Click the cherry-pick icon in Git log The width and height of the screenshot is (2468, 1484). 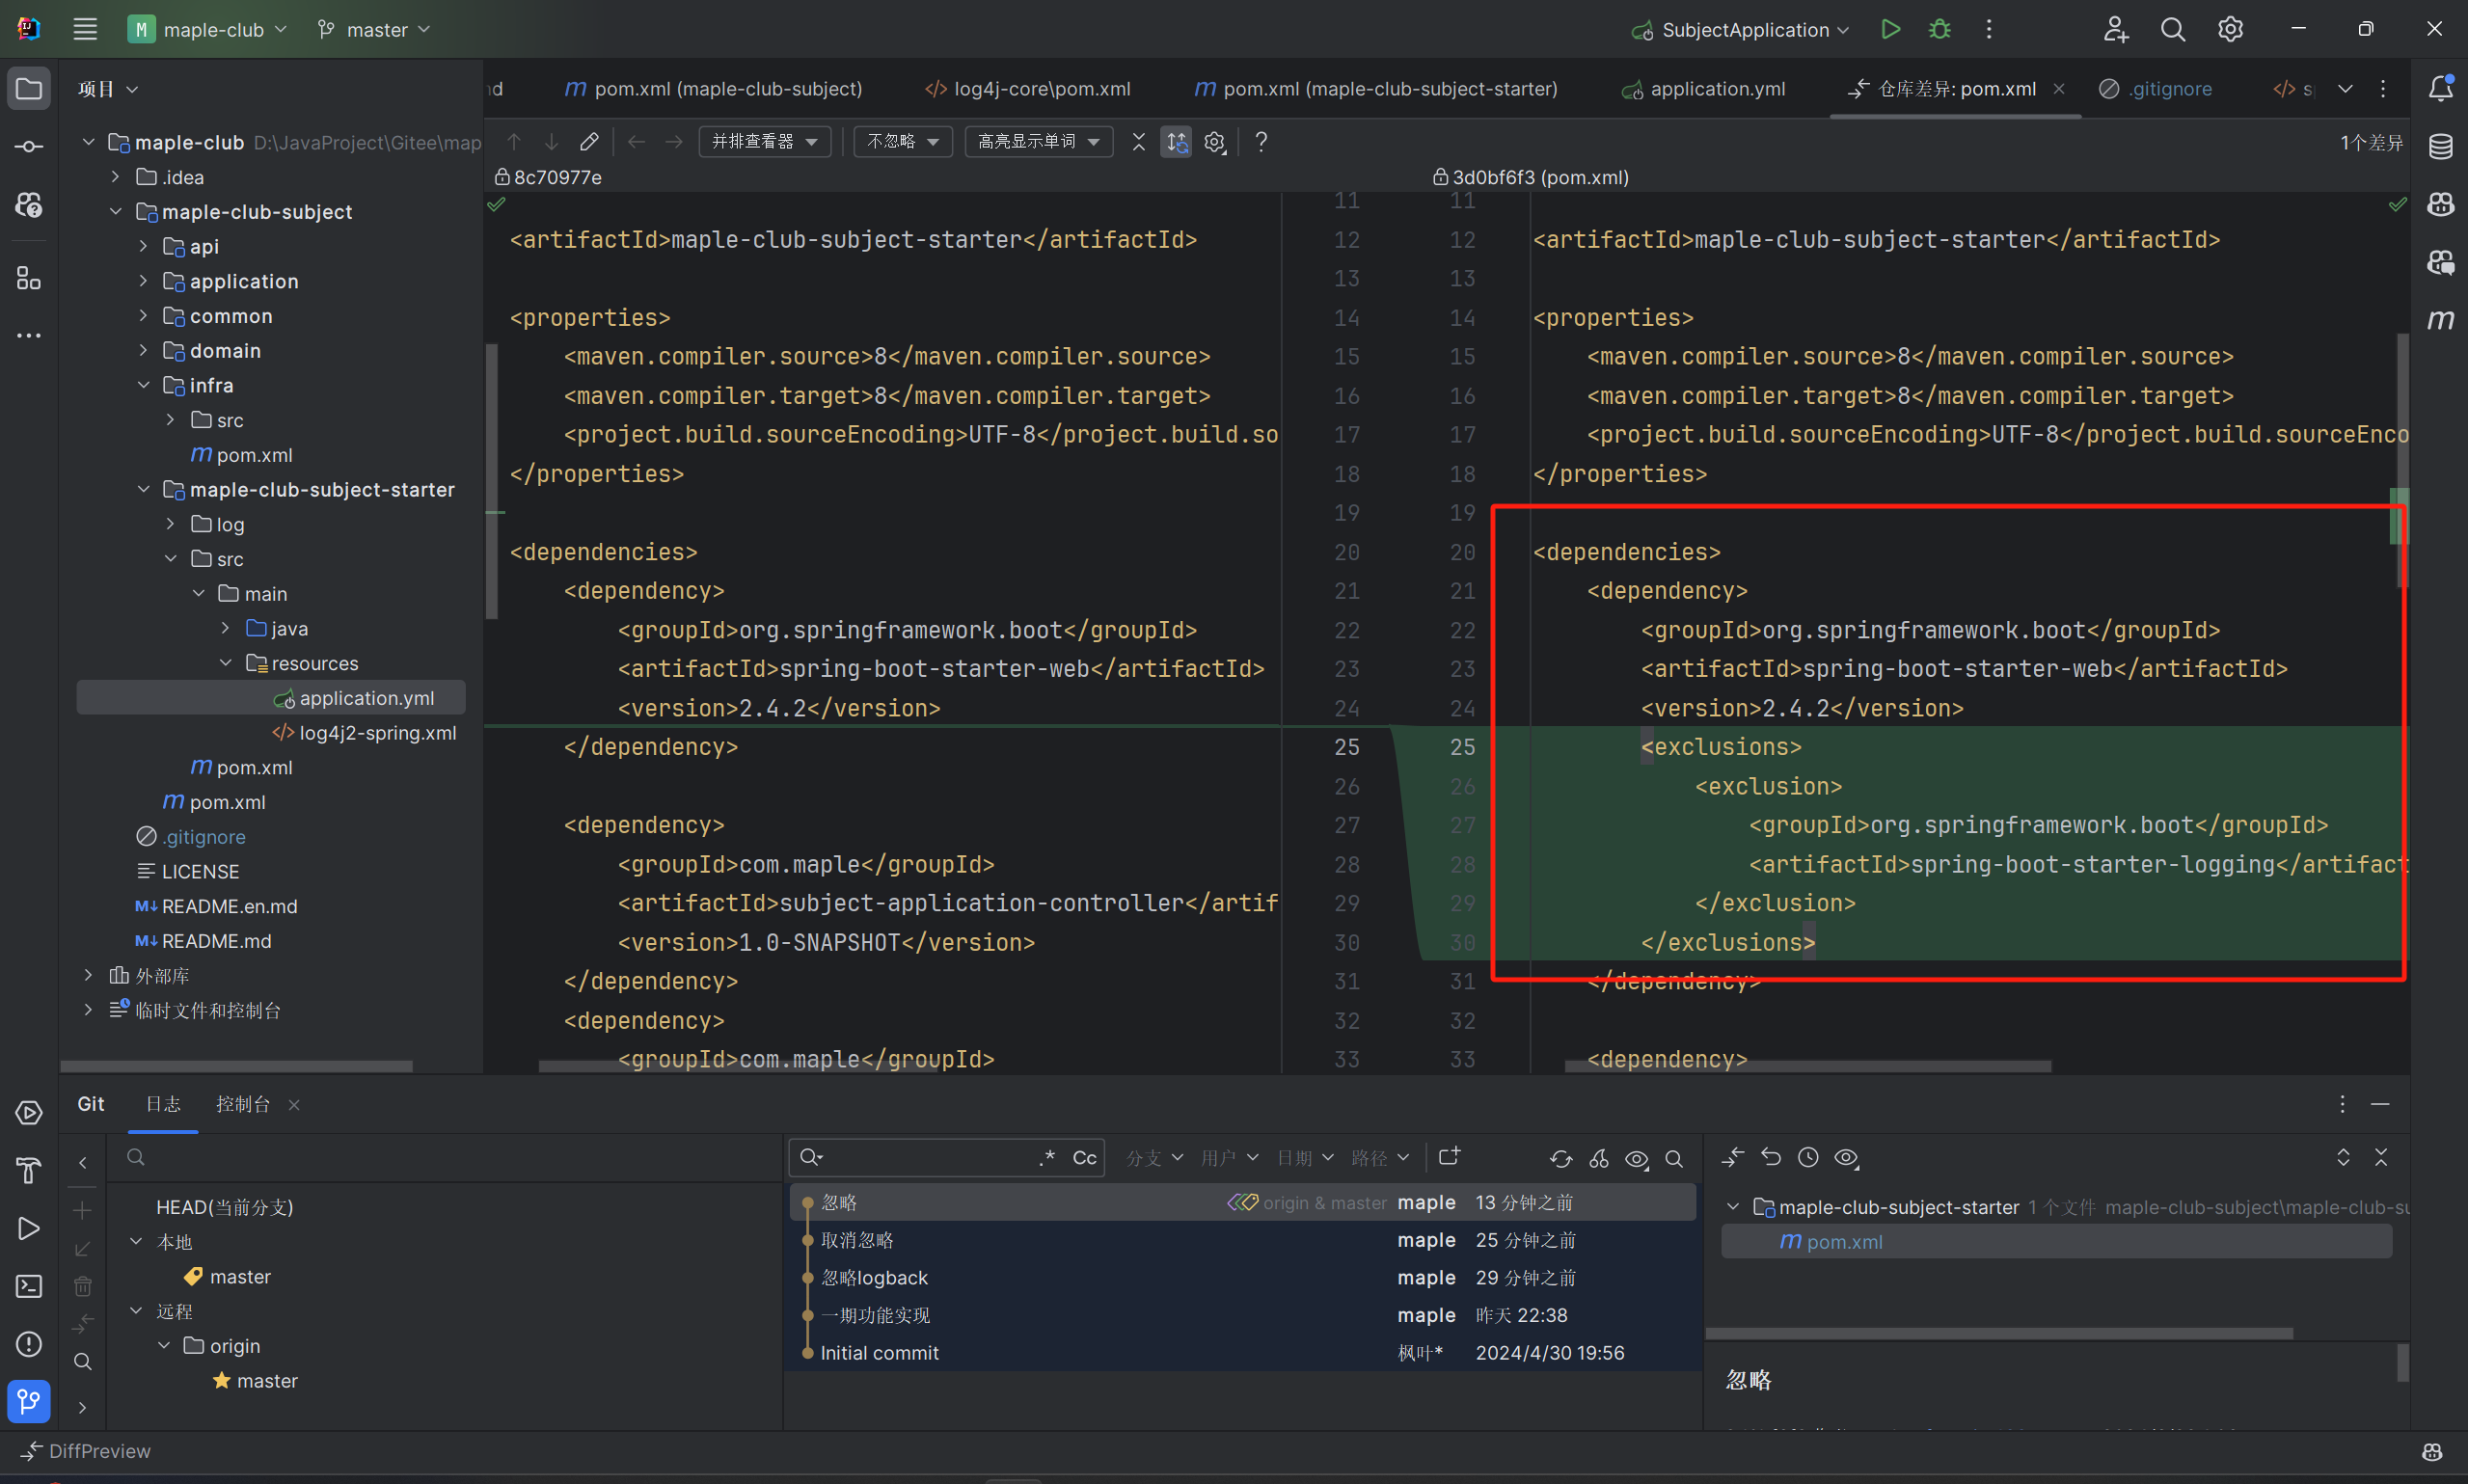coord(1598,1158)
